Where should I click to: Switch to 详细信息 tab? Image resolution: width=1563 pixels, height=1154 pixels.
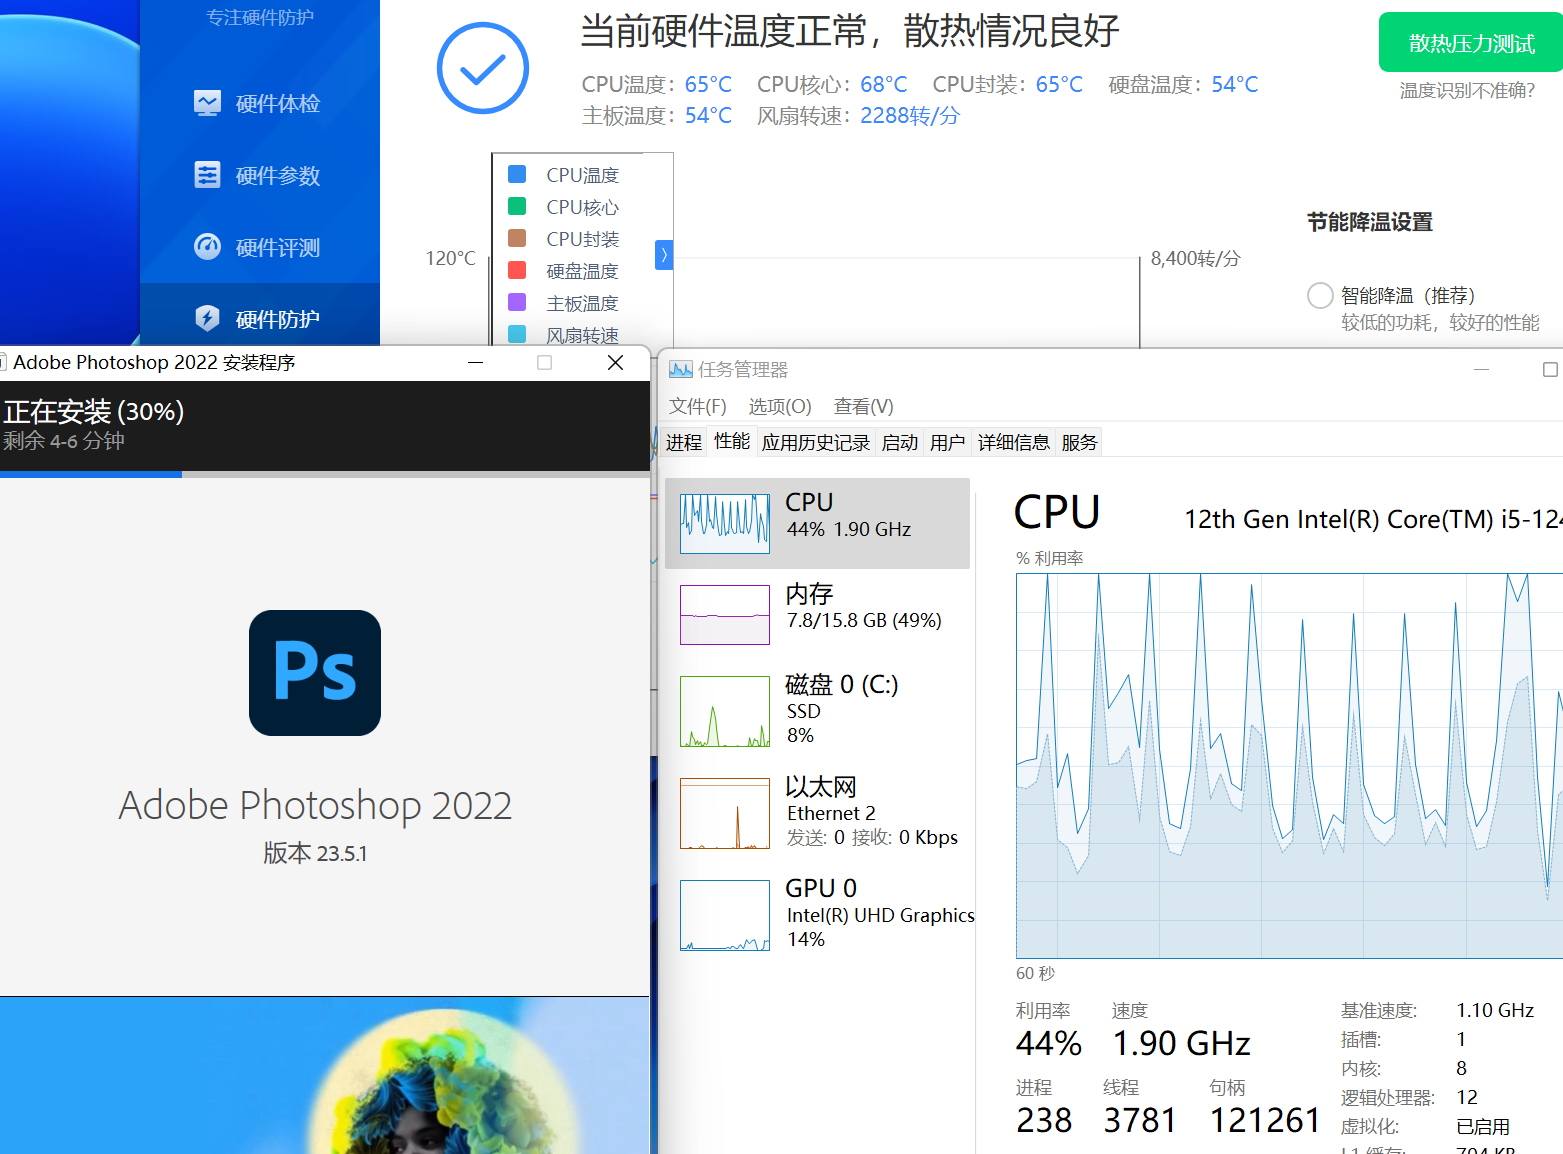[x=1014, y=442]
